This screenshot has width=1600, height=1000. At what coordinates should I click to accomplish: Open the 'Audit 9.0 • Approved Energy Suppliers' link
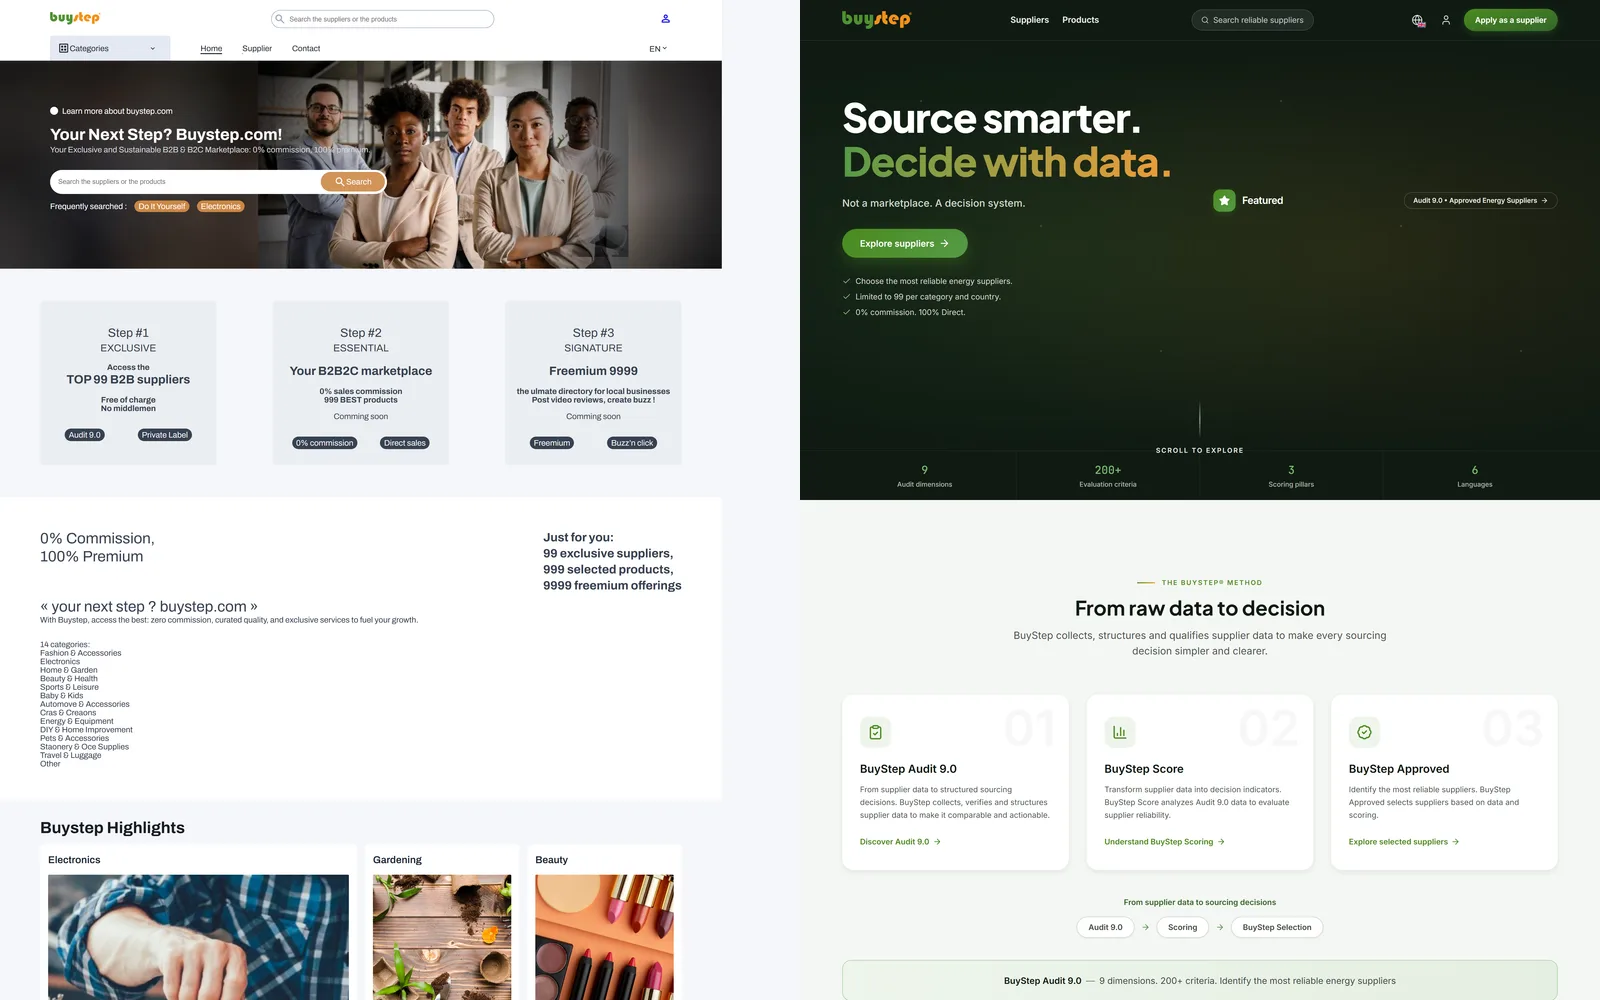1480,201
